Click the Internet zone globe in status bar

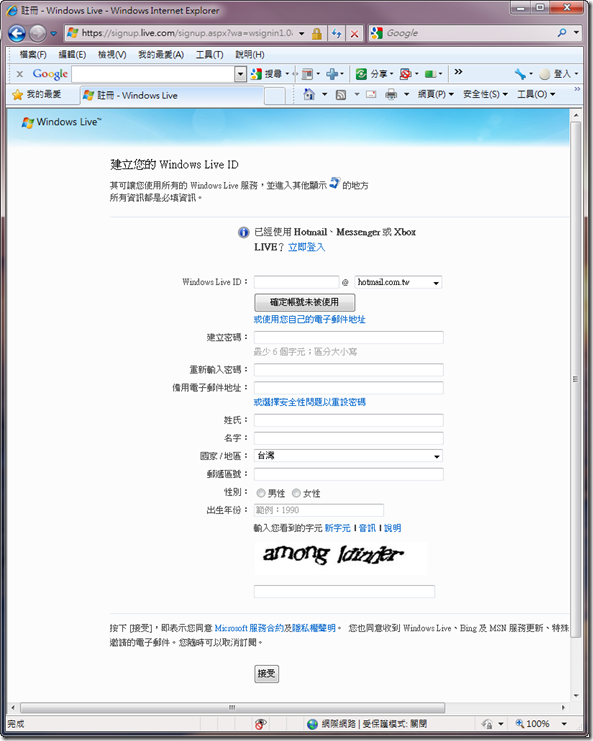click(312, 724)
